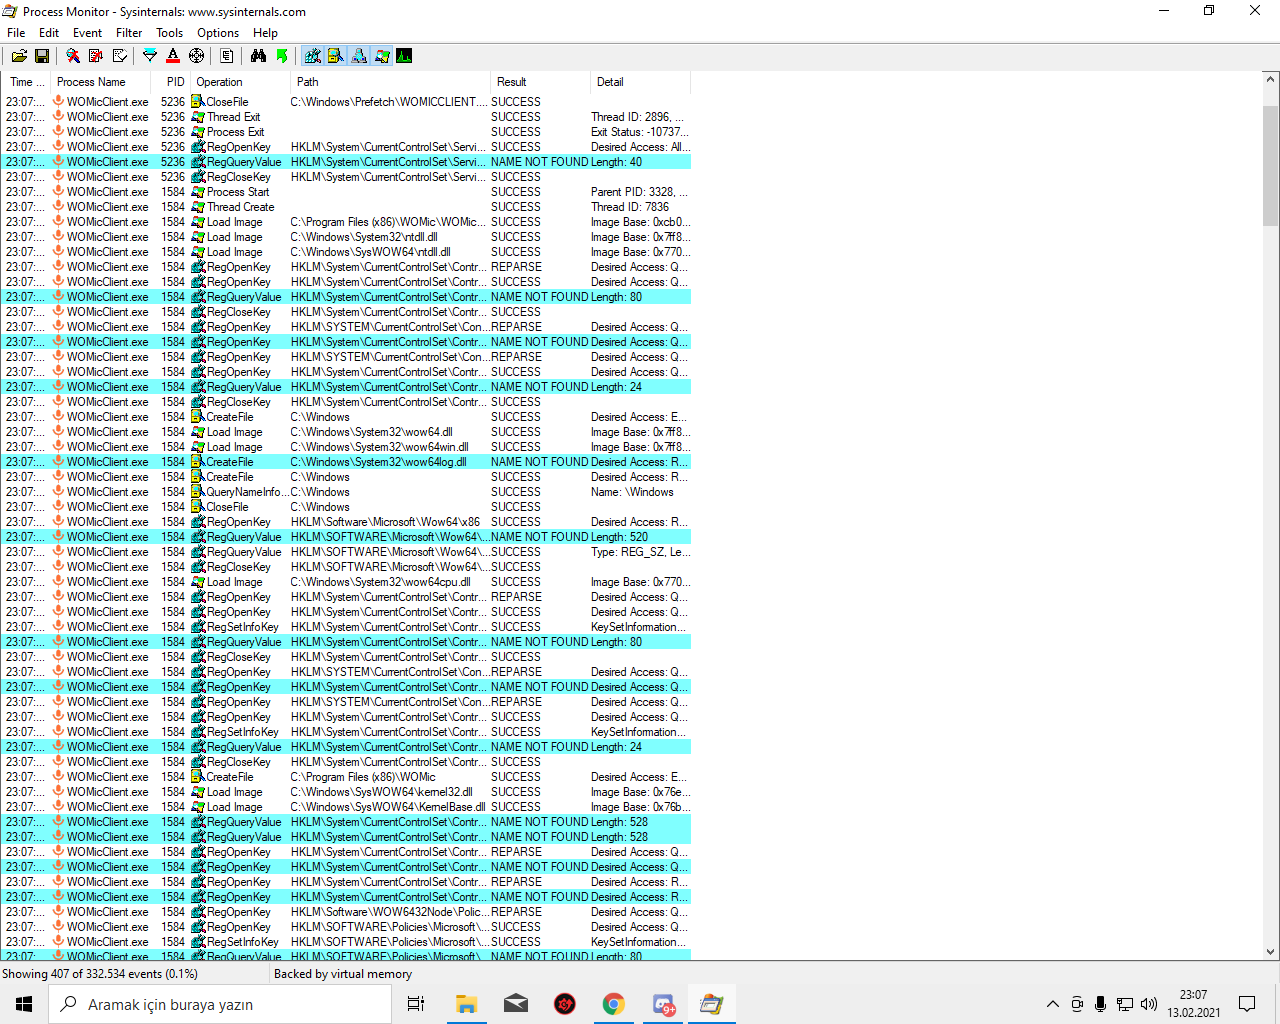Image resolution: width=1280 pixels, height=1024 pixels.
Task: Toggle Show Registry Activity
Action: (313, 56)
